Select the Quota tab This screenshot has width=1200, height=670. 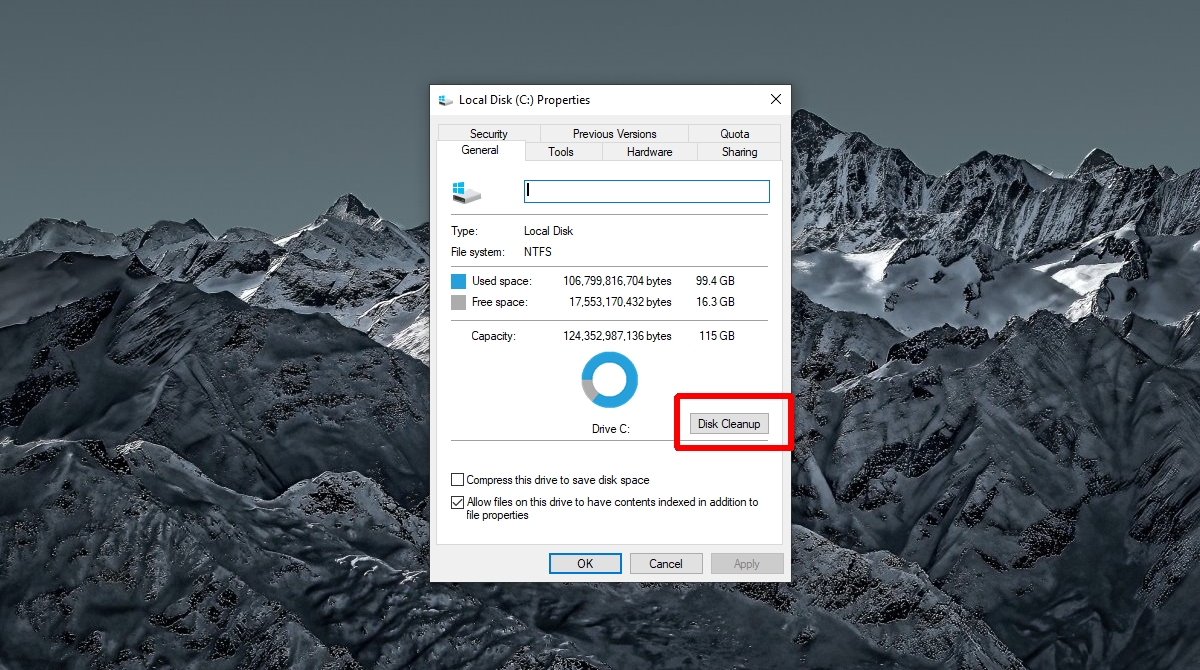coord(735,133)
